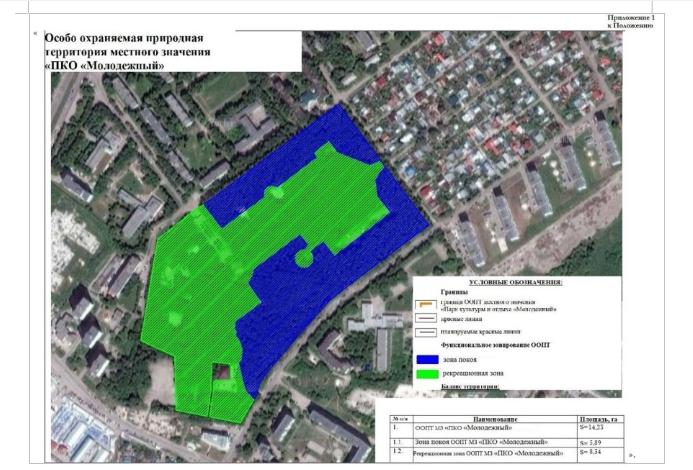693x470 pixels.
Task: Pick the blue 'зона покоя' legend swatch
Action: 425,358
